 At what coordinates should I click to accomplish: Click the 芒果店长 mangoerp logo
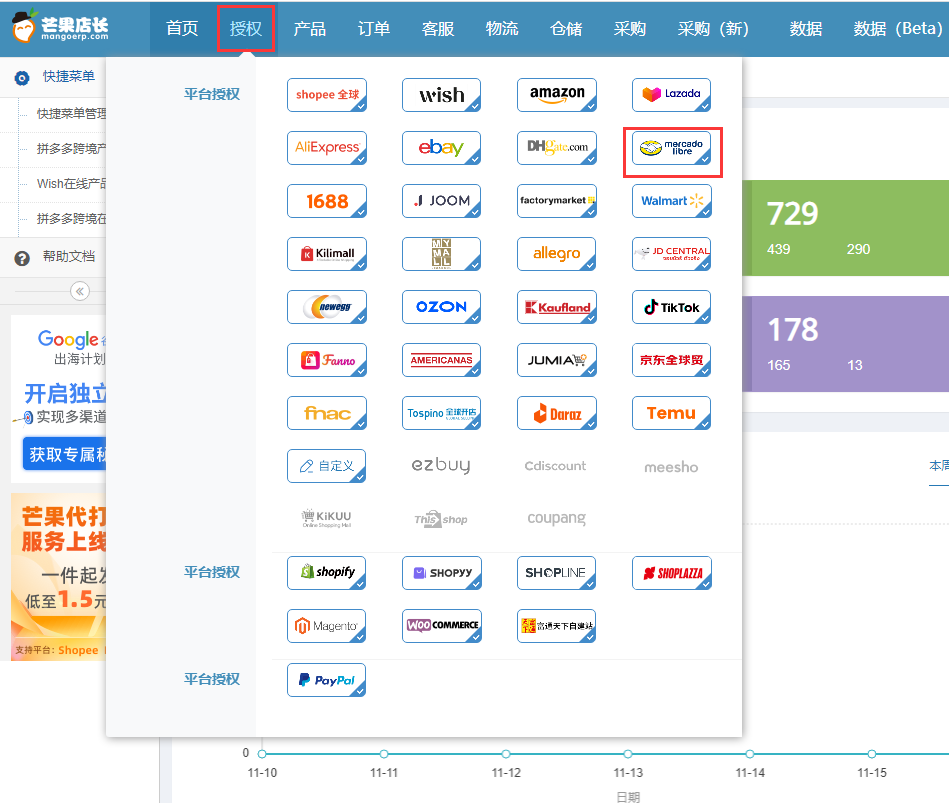(60, 27)
